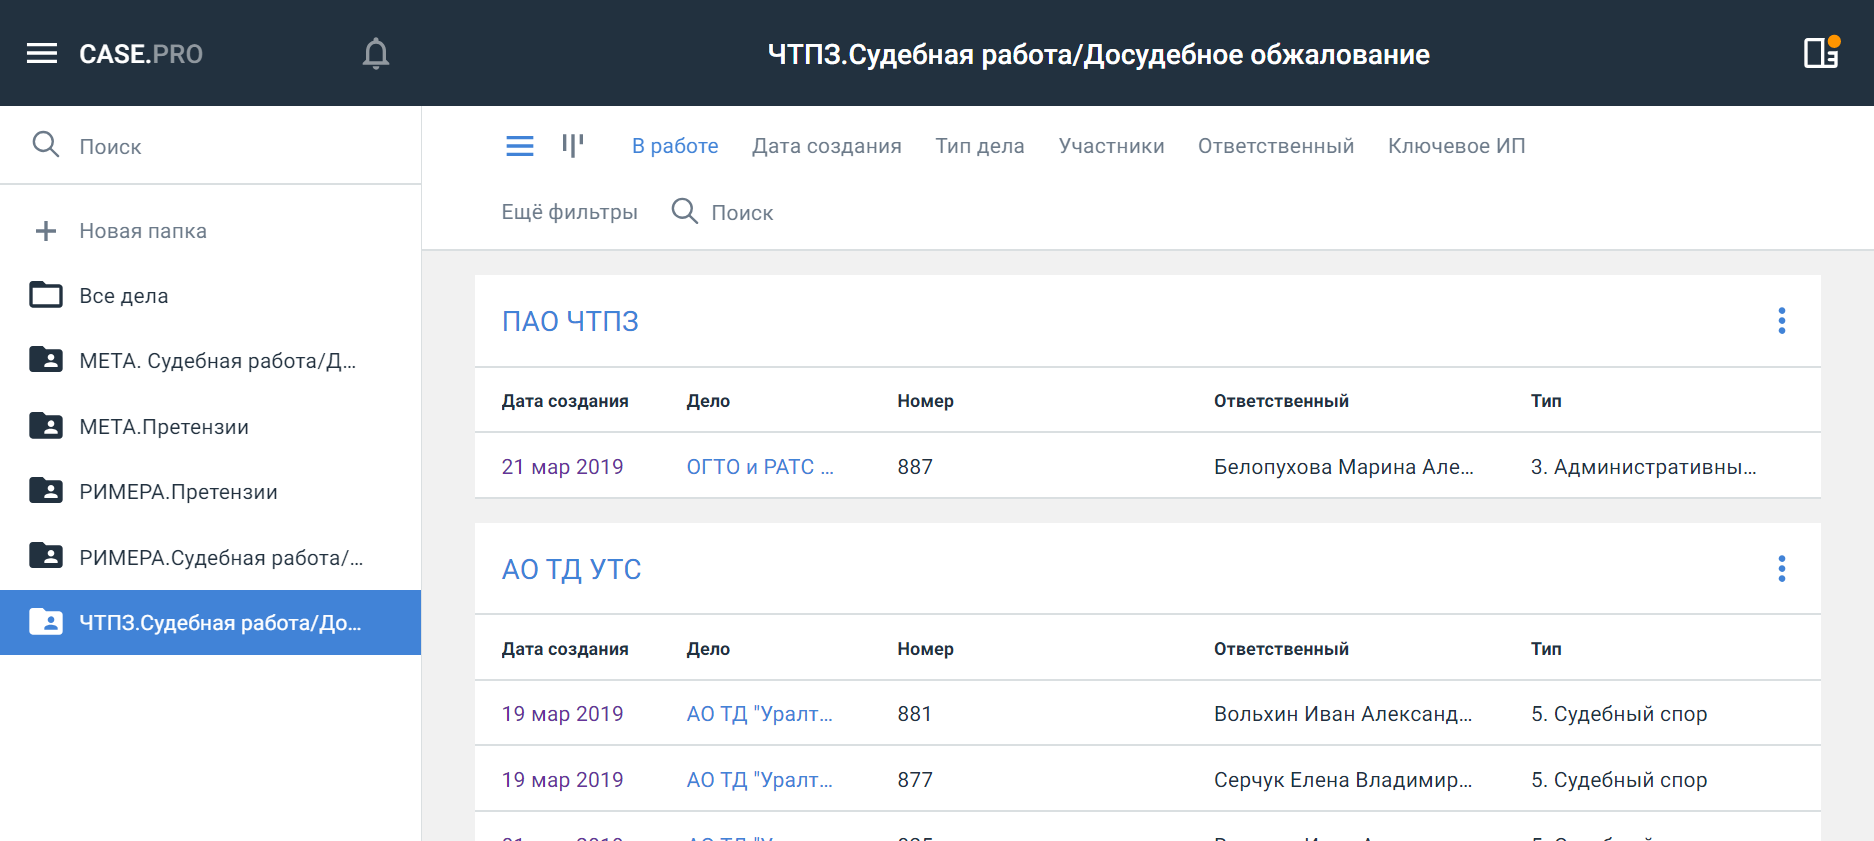Click the sidebar search magnifier icon
Viewport: 1874px width, 841px height.
coord(46,145)
